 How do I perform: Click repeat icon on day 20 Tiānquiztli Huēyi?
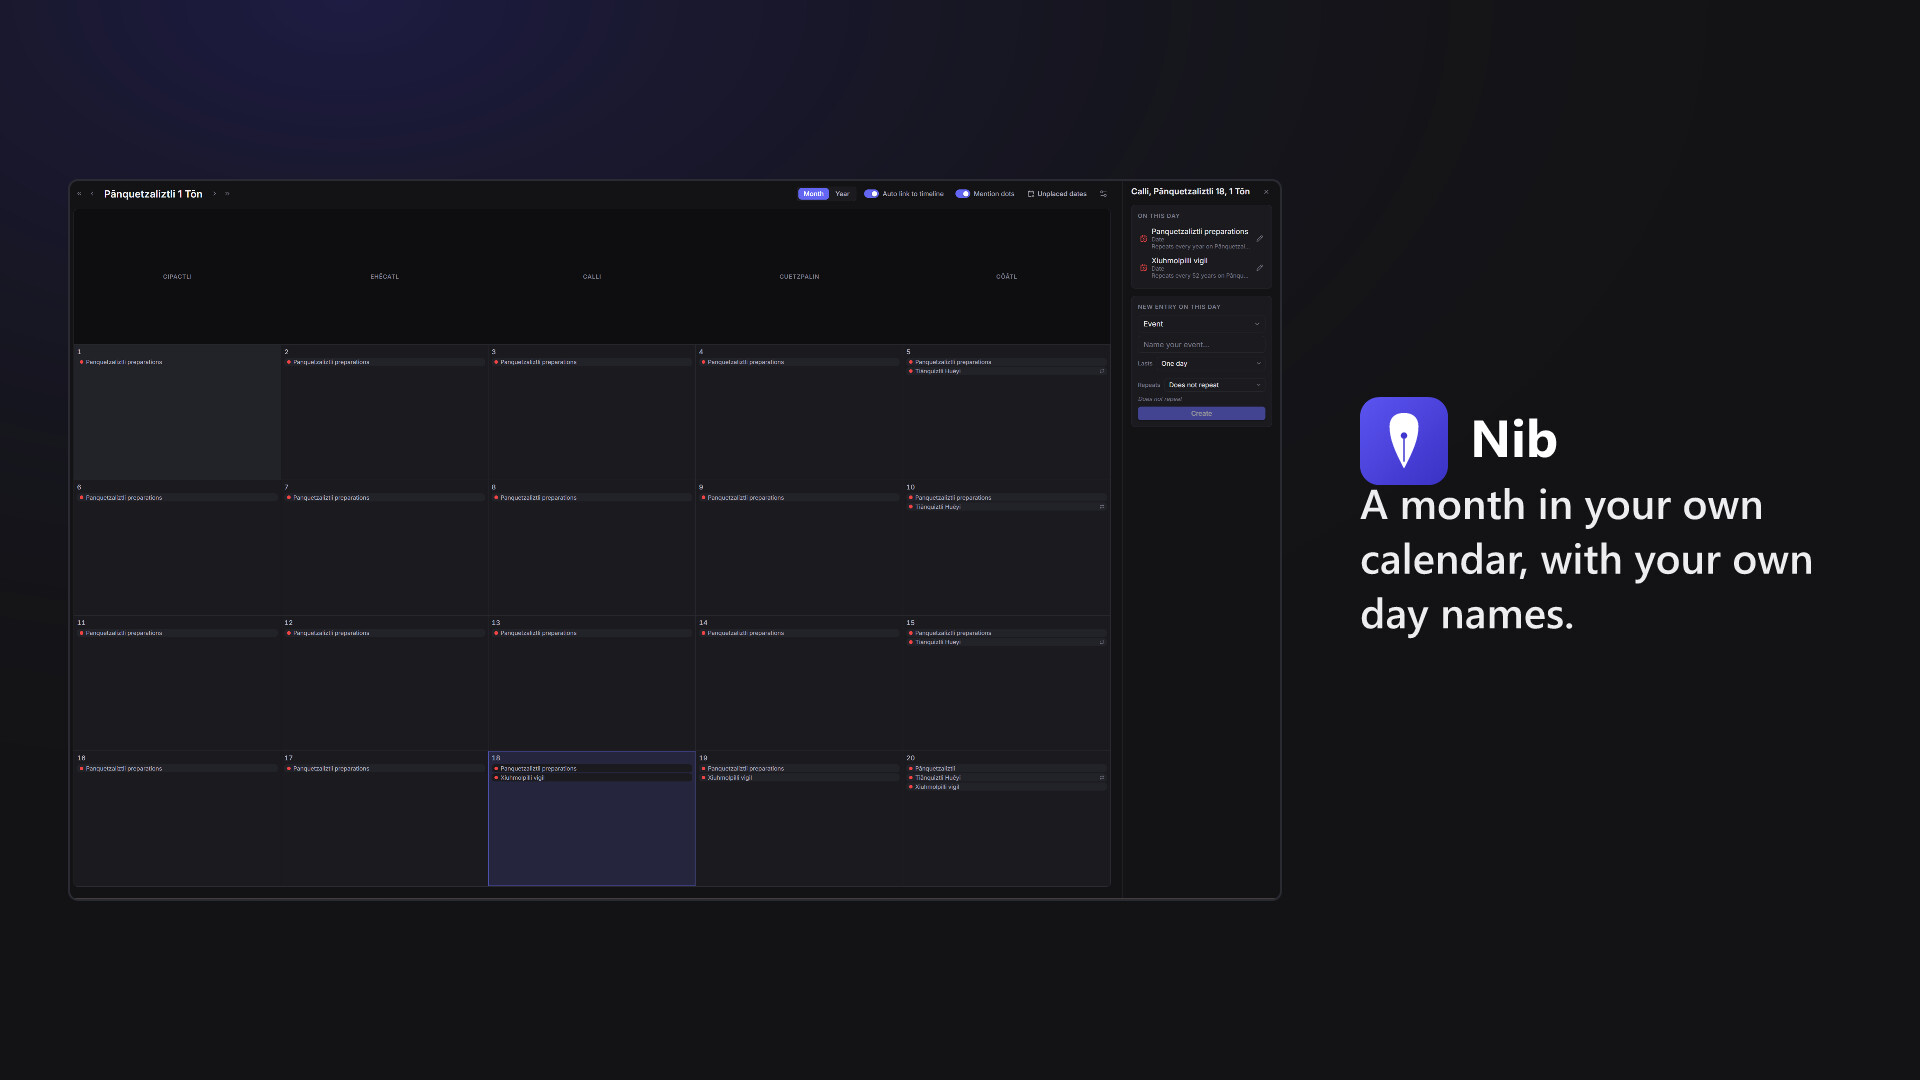coord(1102,778)
